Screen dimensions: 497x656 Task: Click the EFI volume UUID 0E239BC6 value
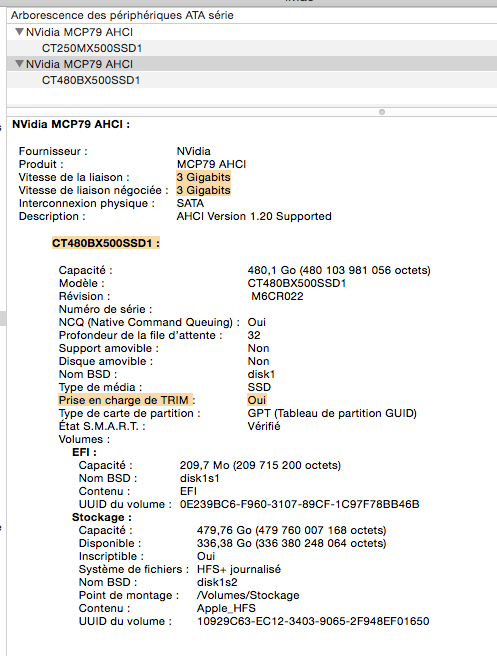point(300,504)
